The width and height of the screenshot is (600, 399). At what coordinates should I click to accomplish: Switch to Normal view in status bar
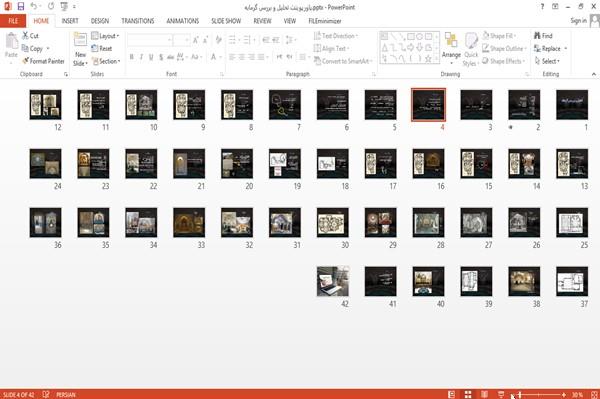click(x=452, y=394)
